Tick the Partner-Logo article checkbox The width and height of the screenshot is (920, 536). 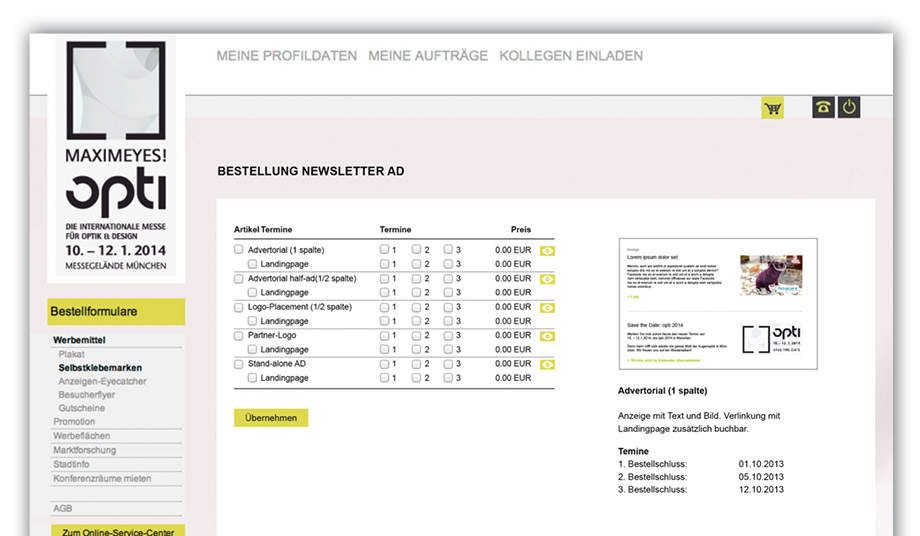239,336
